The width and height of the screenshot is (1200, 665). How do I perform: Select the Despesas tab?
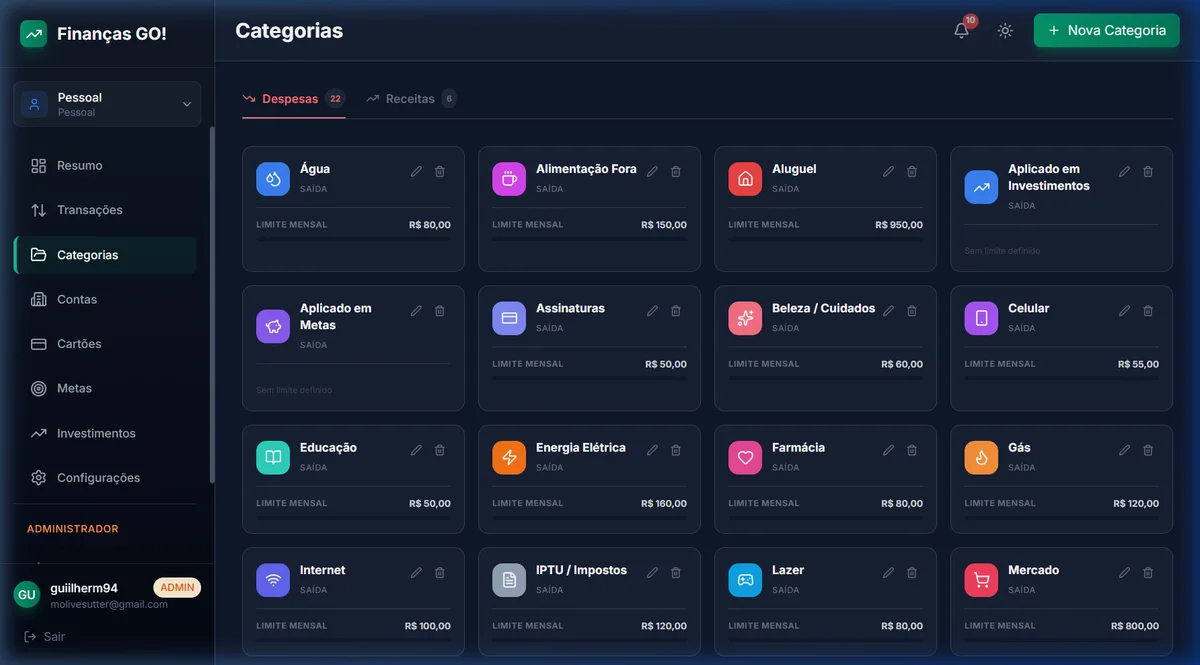(291, 99)
